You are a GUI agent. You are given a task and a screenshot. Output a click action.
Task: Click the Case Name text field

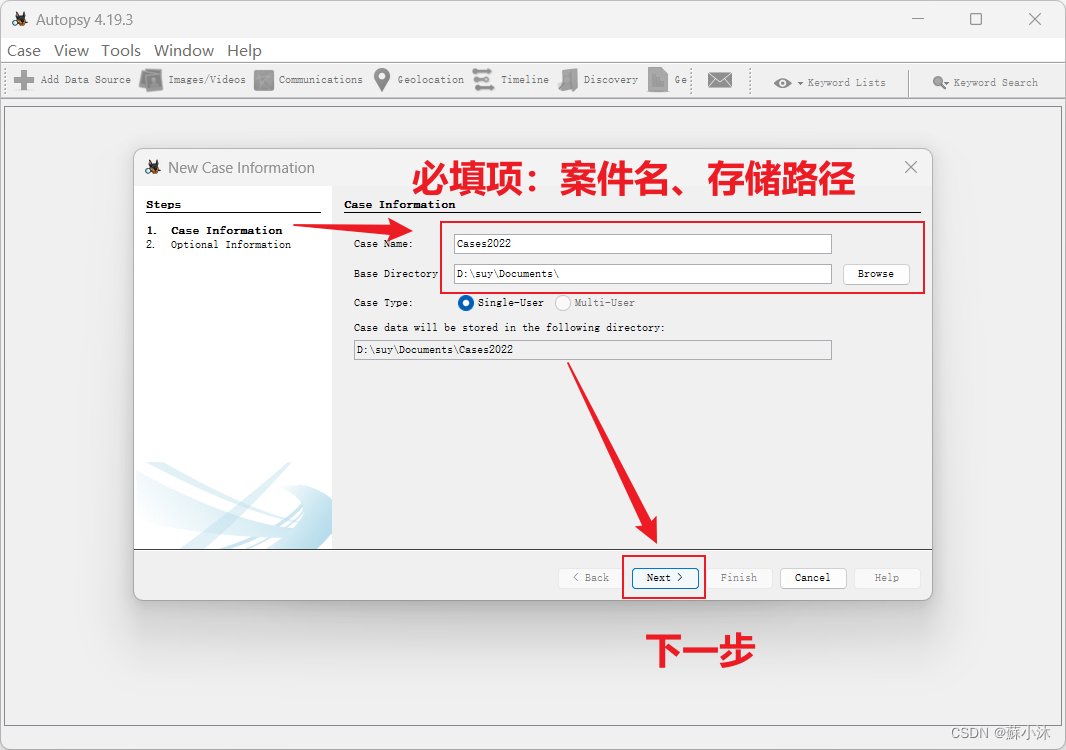pos(642,244)
